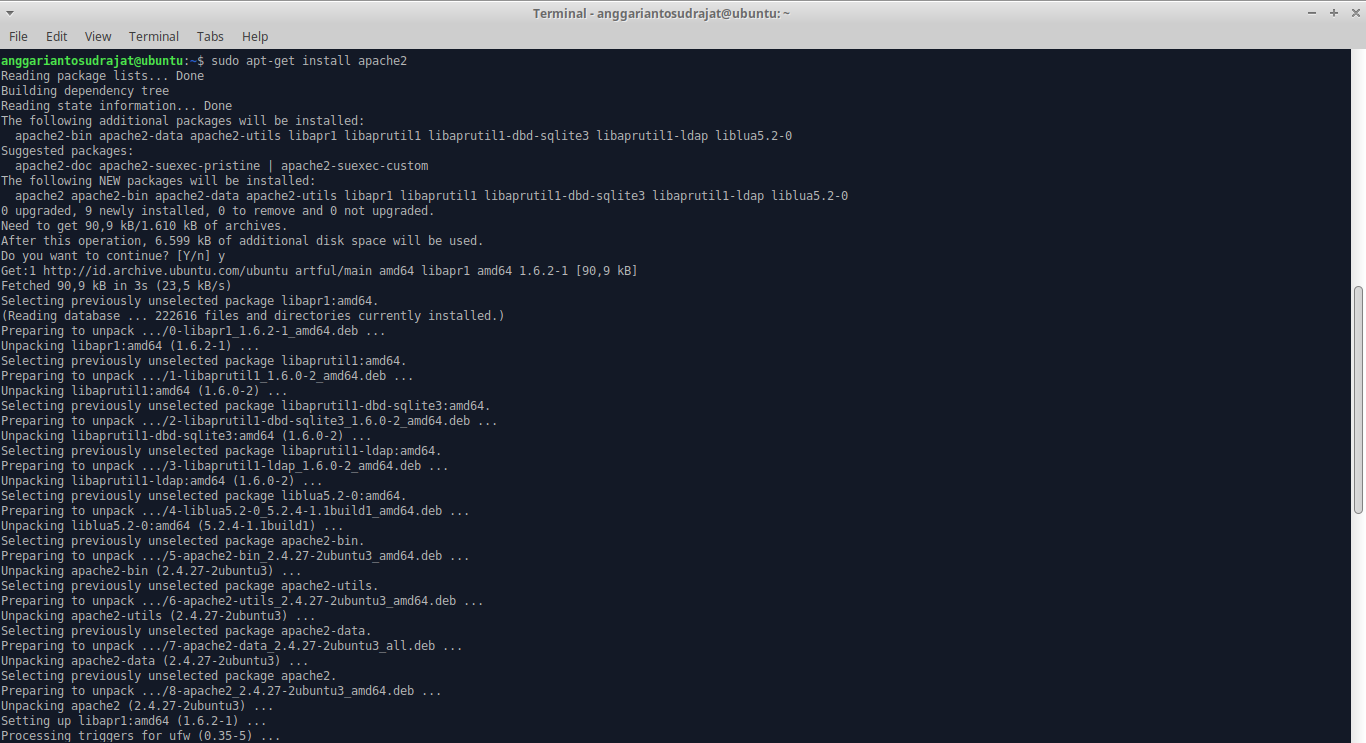The image size is (1366, 743).
Task: Click 'Setting up libapr1:amd64 (1.6.2-1)' line
Action: click(x=134, y=721)
